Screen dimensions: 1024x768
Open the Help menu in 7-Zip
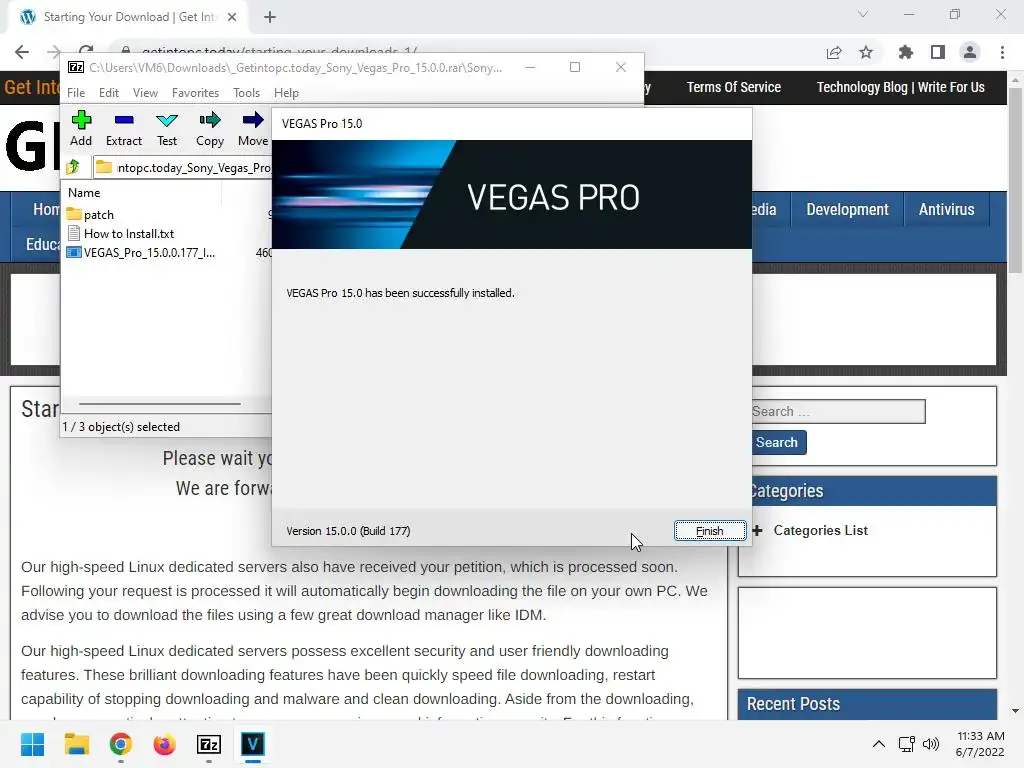[x=286, y=93]
